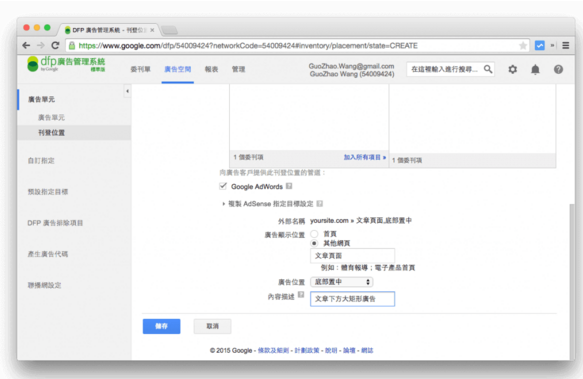Click the help icon beside 複製 AdSense 指定目標設定
This screenshot has height=379, width=583.
pyautogui.click(x=319, y=203)
